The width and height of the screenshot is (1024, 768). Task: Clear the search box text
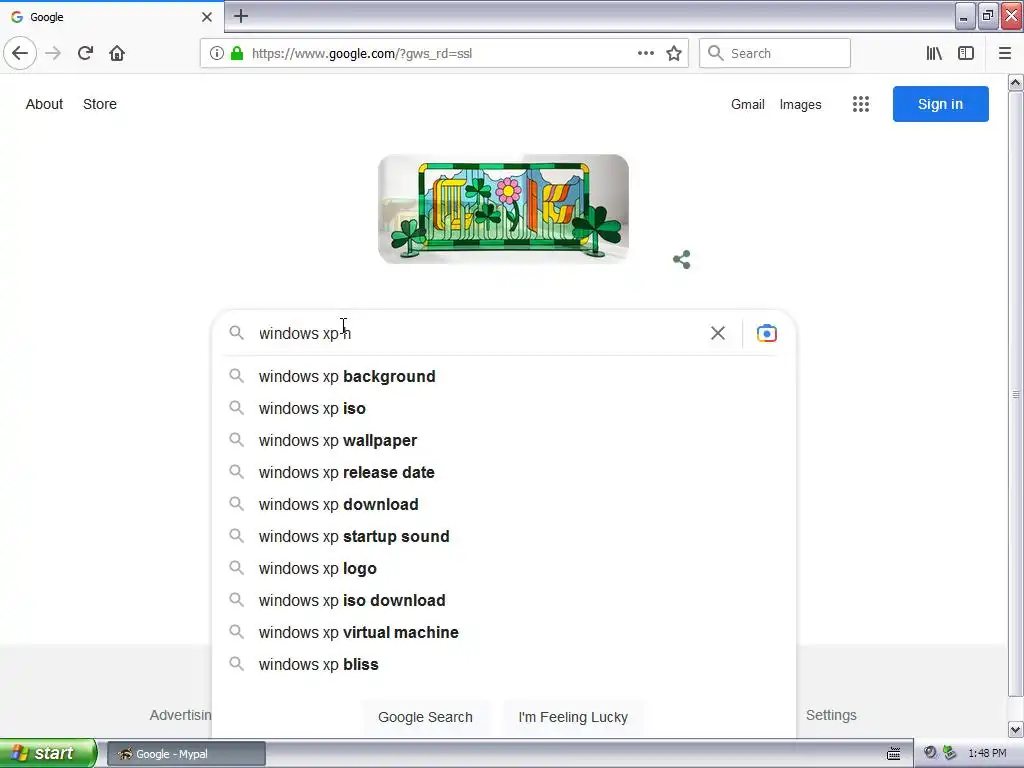[718, 333]
